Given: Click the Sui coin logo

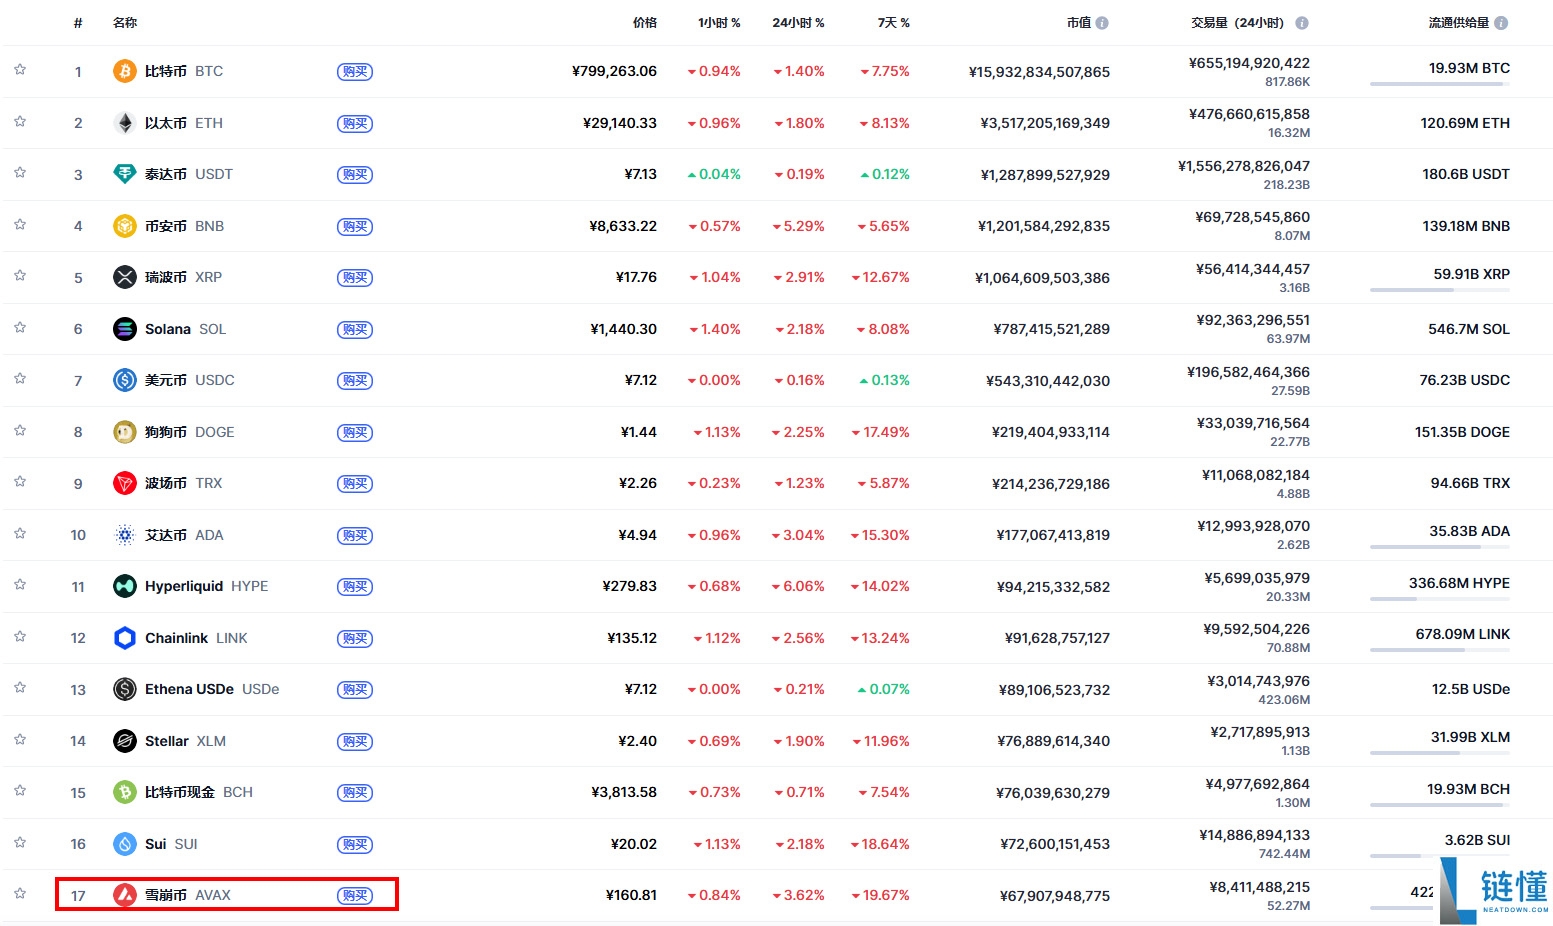Looking at the screenshot, I should tap(125, 844).
